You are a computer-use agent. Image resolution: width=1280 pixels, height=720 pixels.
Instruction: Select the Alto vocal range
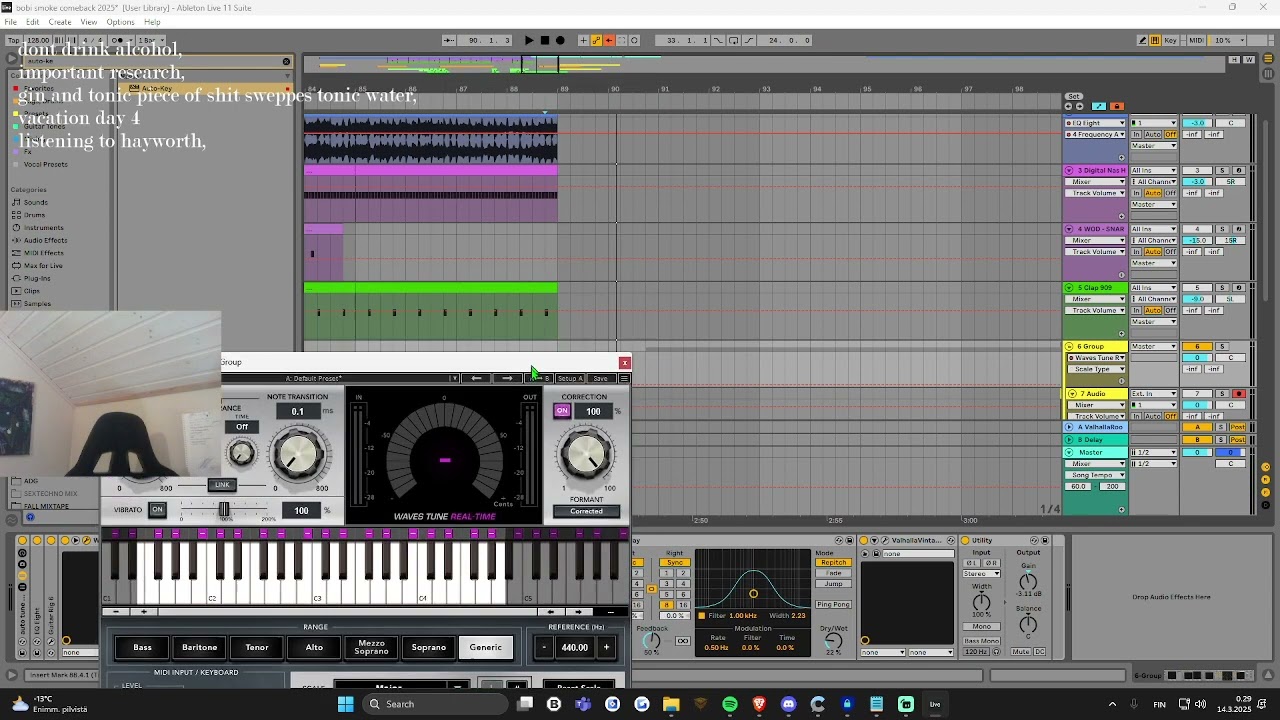click(314, 647)
